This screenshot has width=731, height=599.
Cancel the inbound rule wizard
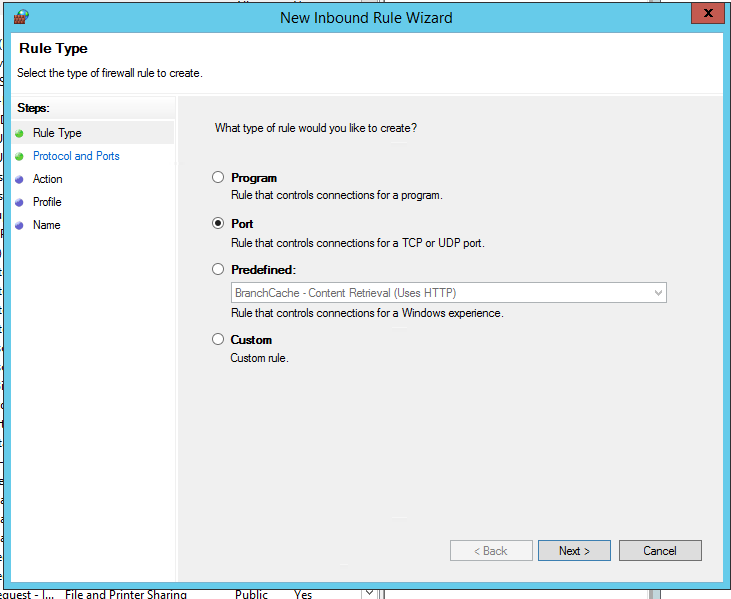coord(660,551)
